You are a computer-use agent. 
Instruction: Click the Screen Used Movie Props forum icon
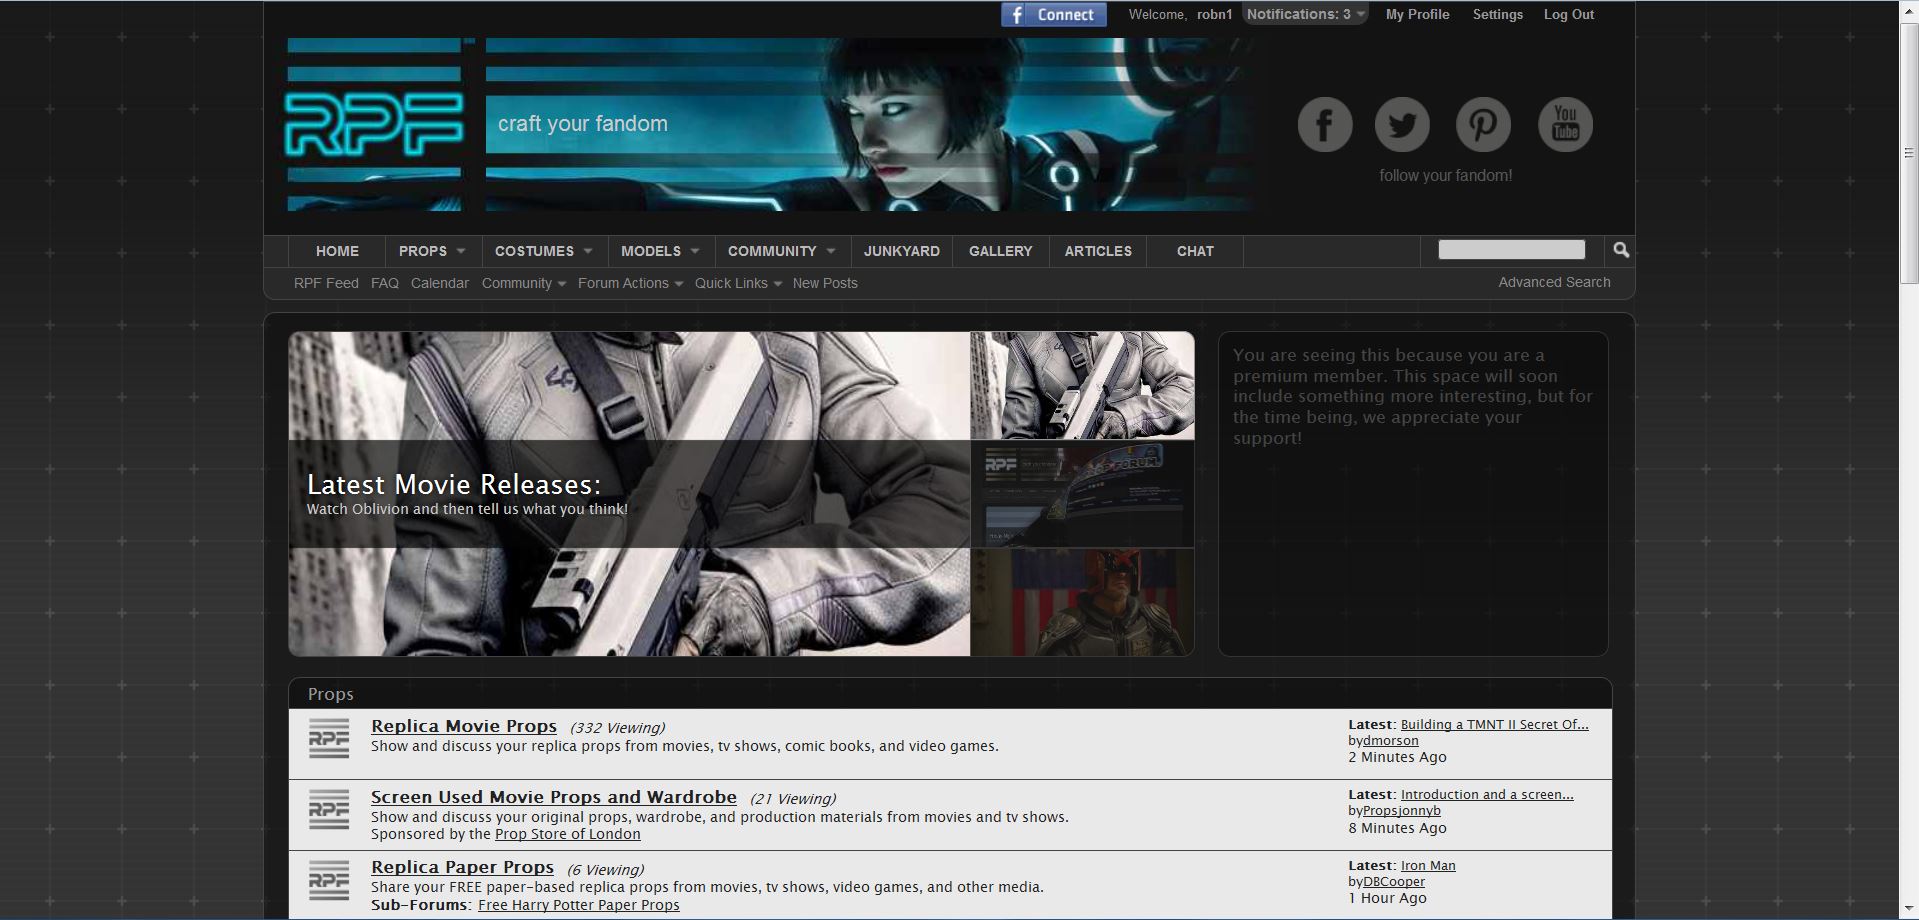(x=329, y=810)
